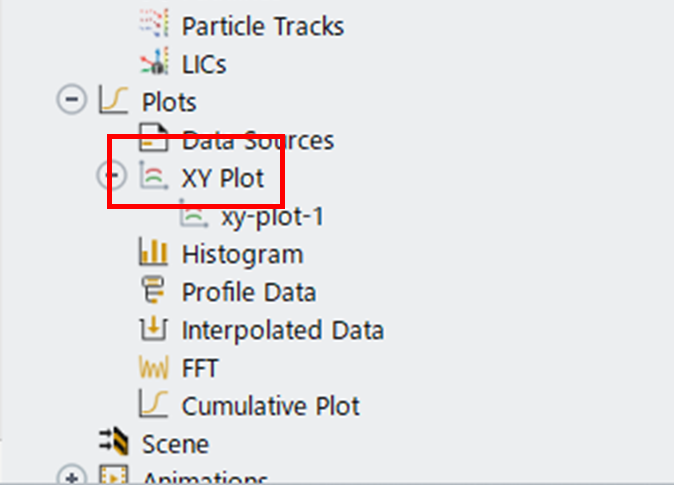Click the FFT waveform icon
This screenshot has height=485, width=674.
click(x=153, y=366)
